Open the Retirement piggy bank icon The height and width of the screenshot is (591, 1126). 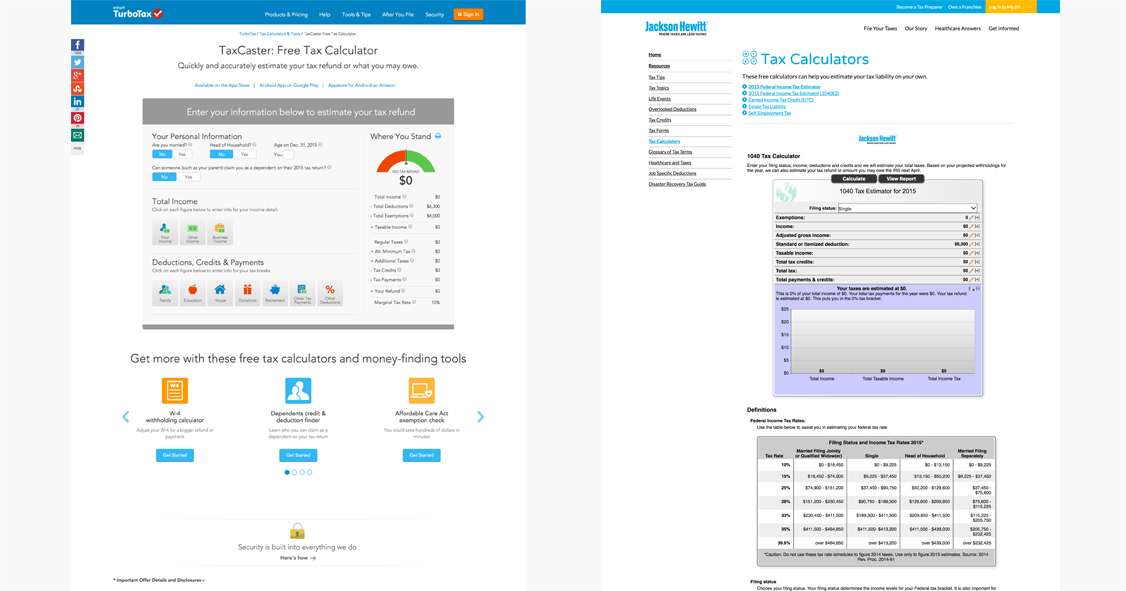pyautogui.click(x=274, y=292)
